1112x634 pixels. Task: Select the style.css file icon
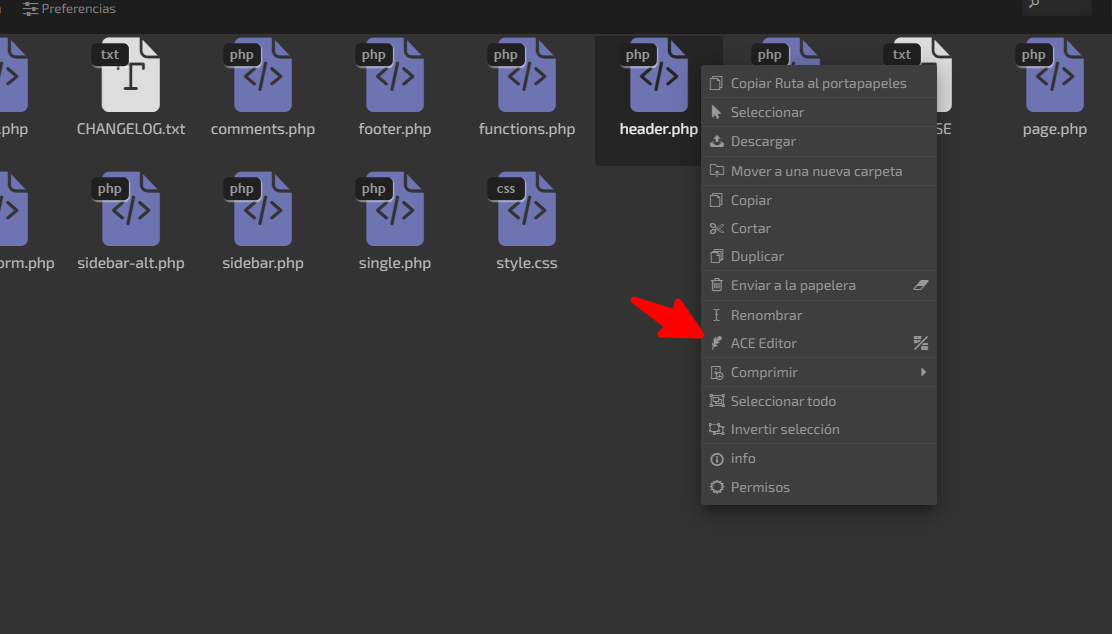pyautogui.click(x=526, y=209)
